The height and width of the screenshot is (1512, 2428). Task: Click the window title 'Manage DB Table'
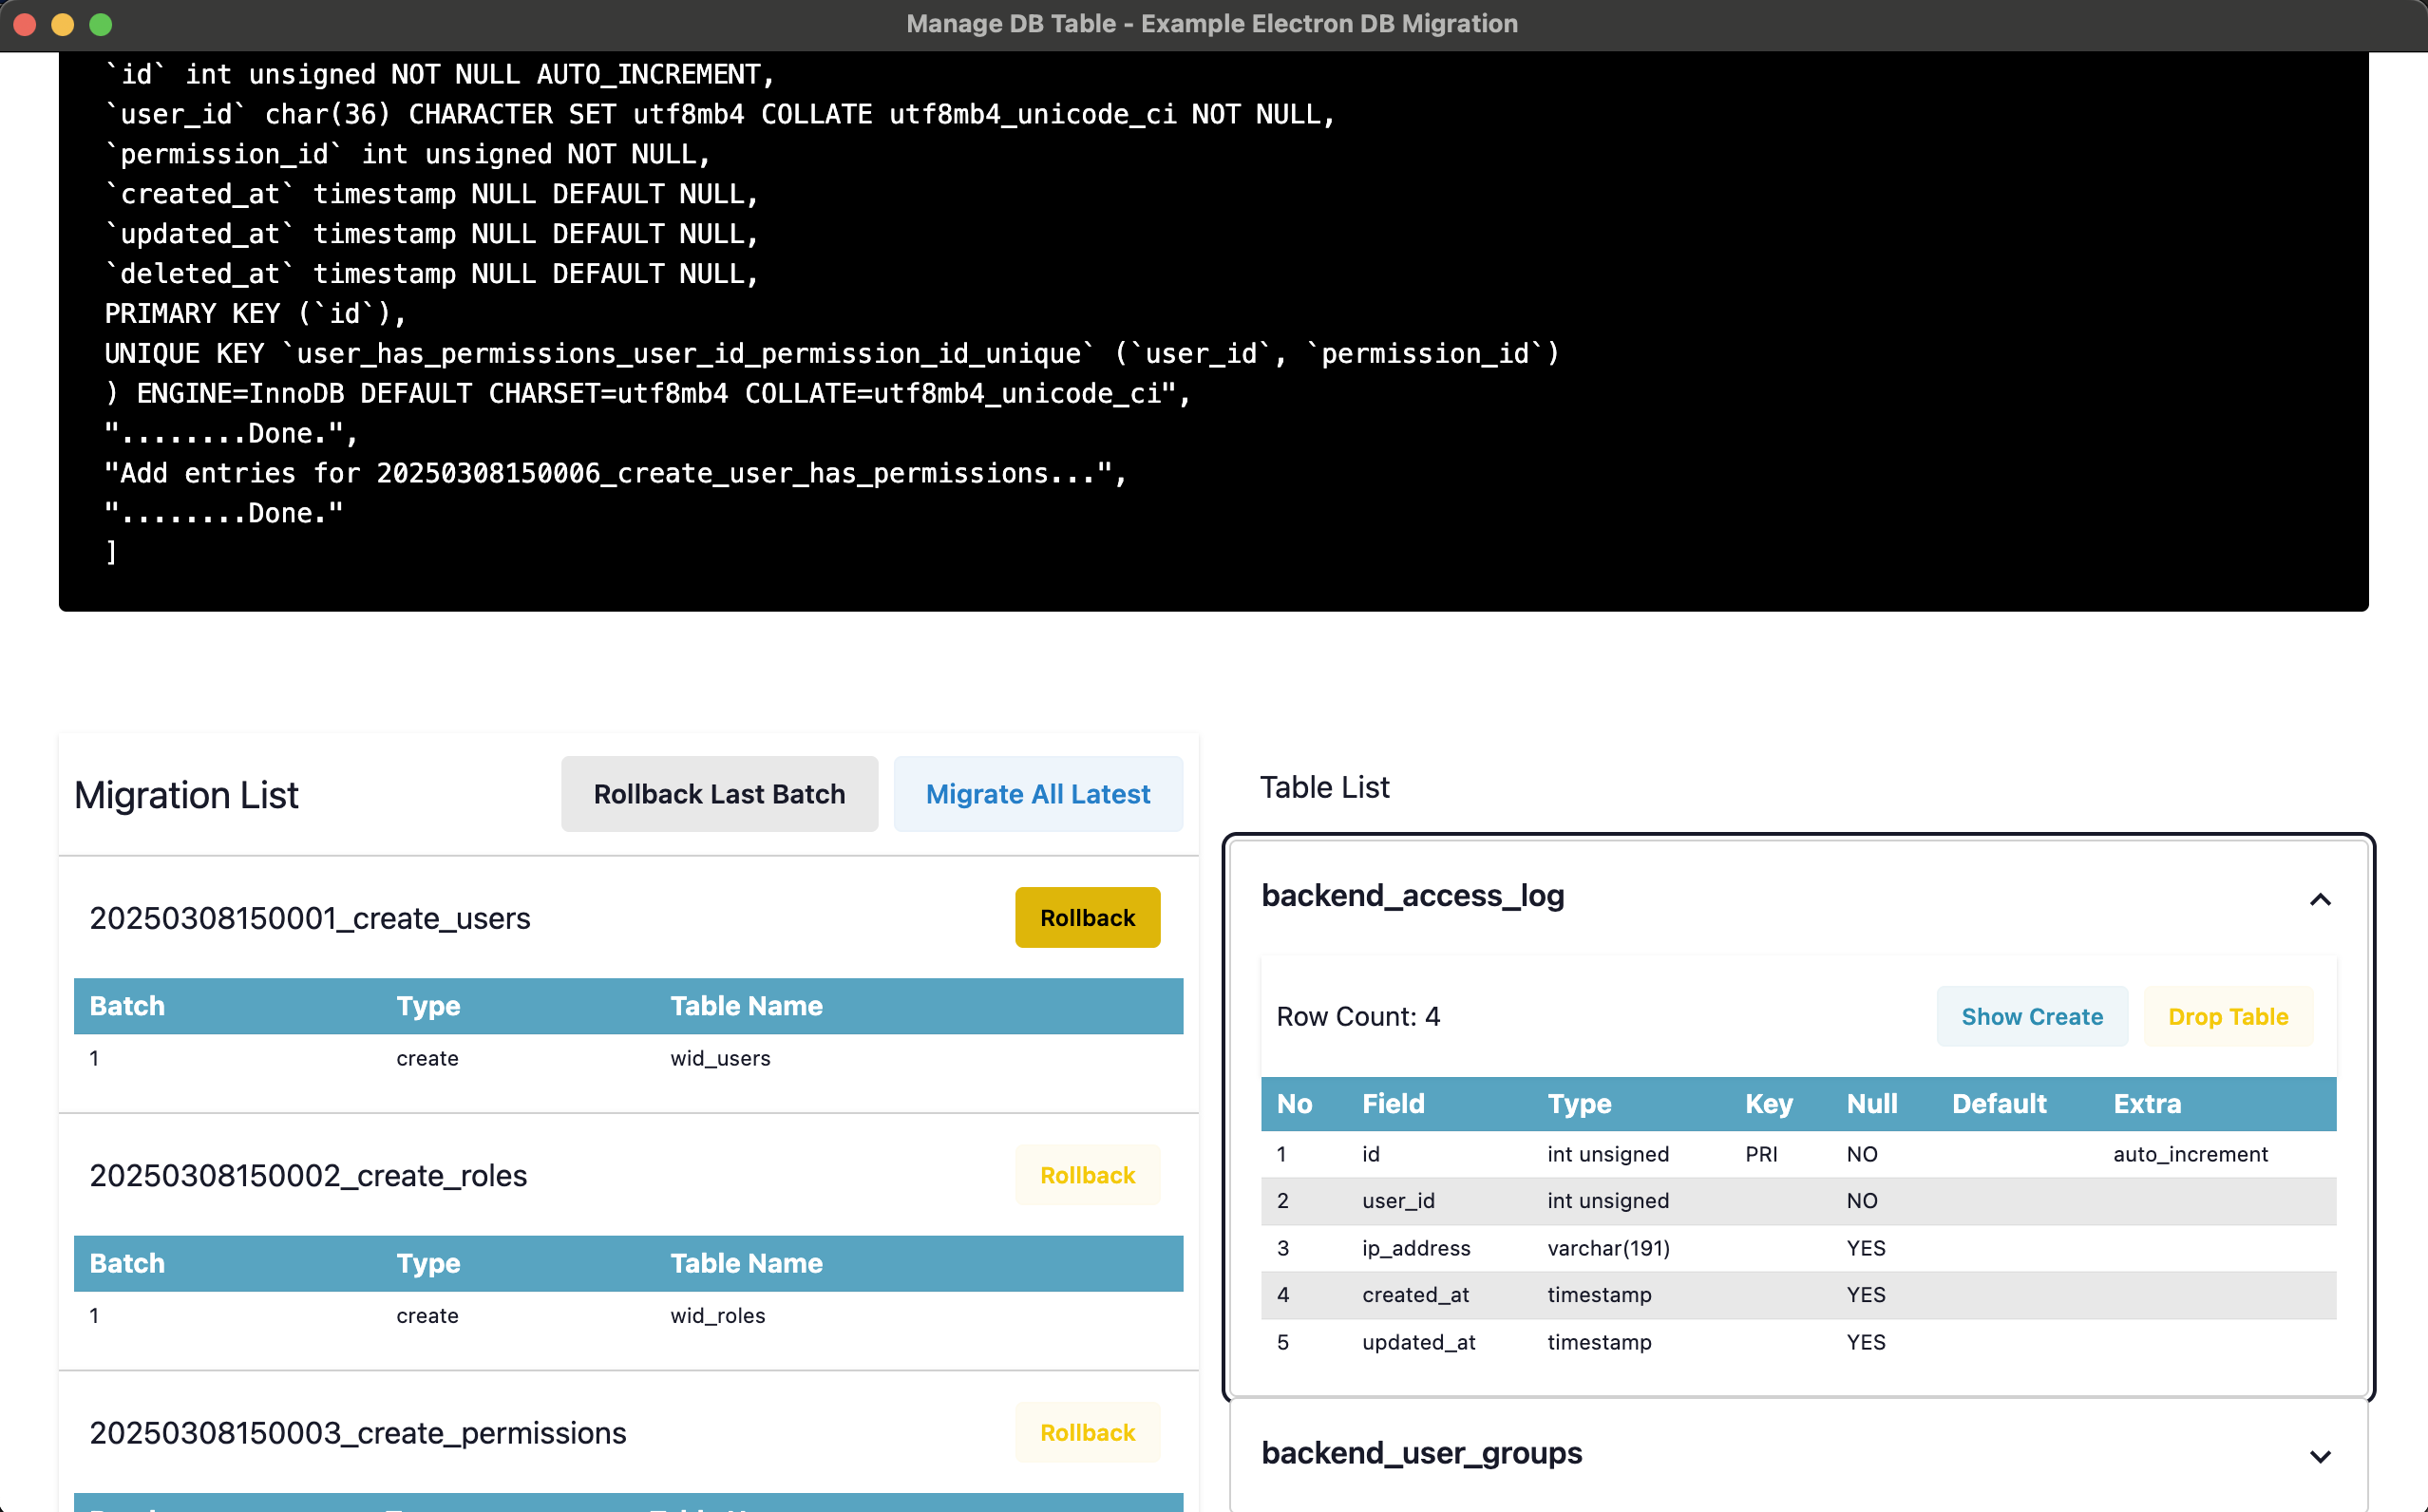(1212, 24)
